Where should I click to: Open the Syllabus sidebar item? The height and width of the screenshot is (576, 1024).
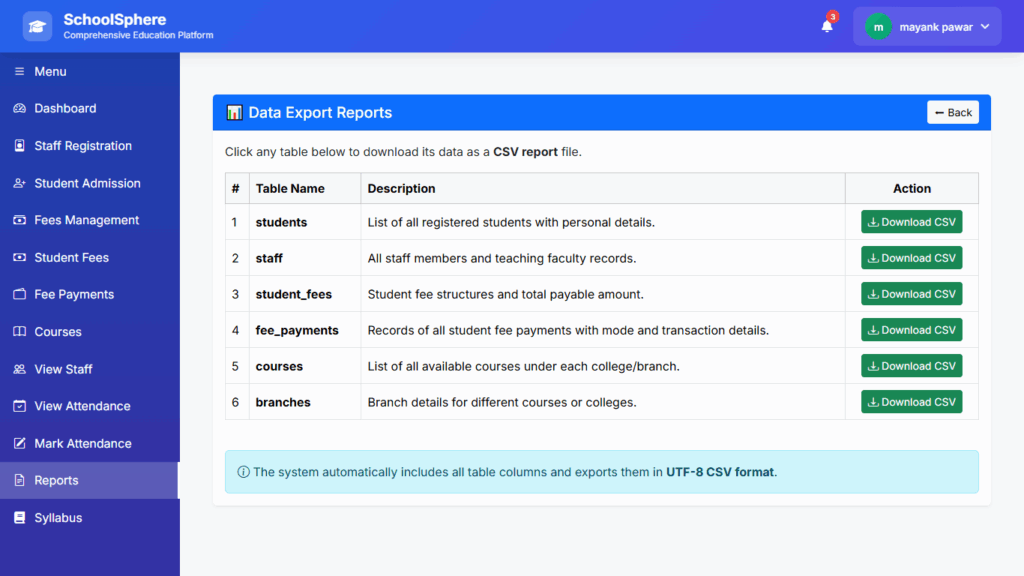point(58,518)
